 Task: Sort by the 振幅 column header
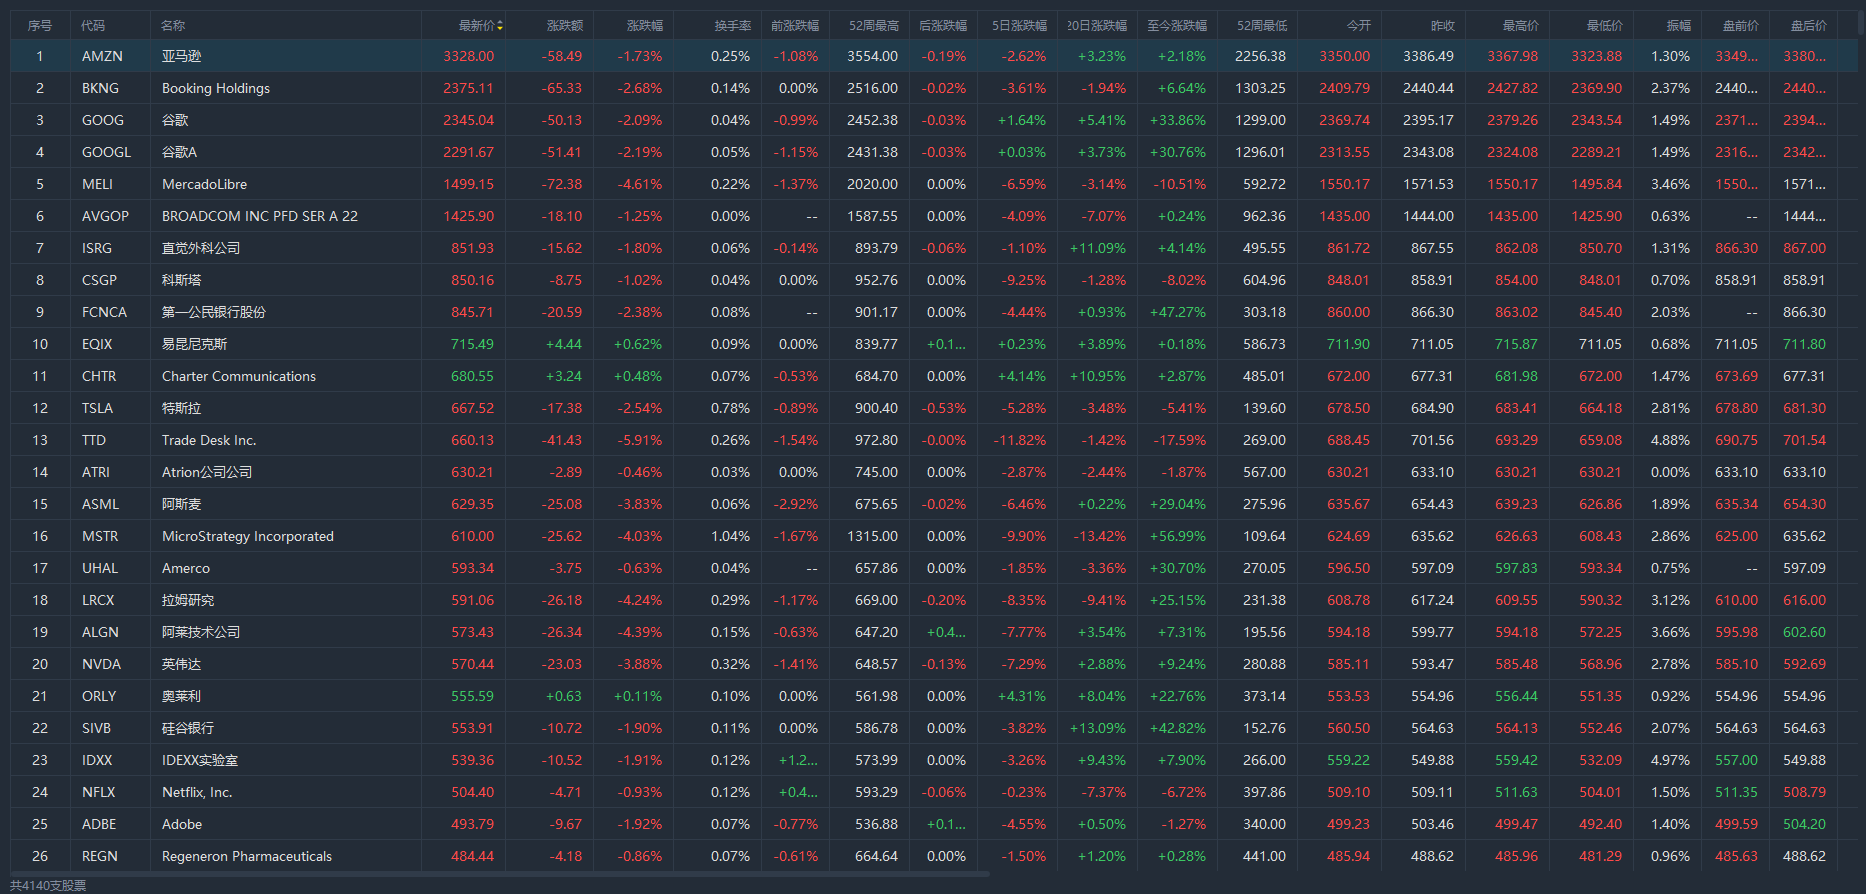[x=1679, y=26]
